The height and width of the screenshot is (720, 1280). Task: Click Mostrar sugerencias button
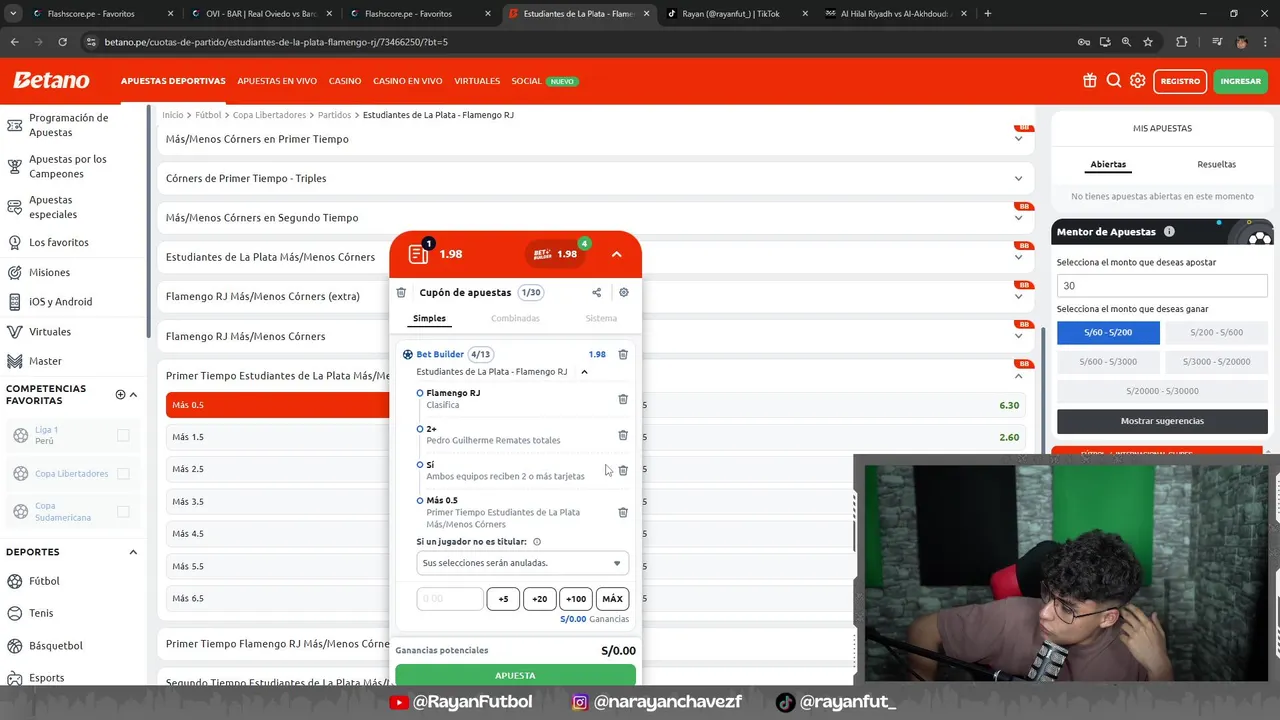point(1162,421)
